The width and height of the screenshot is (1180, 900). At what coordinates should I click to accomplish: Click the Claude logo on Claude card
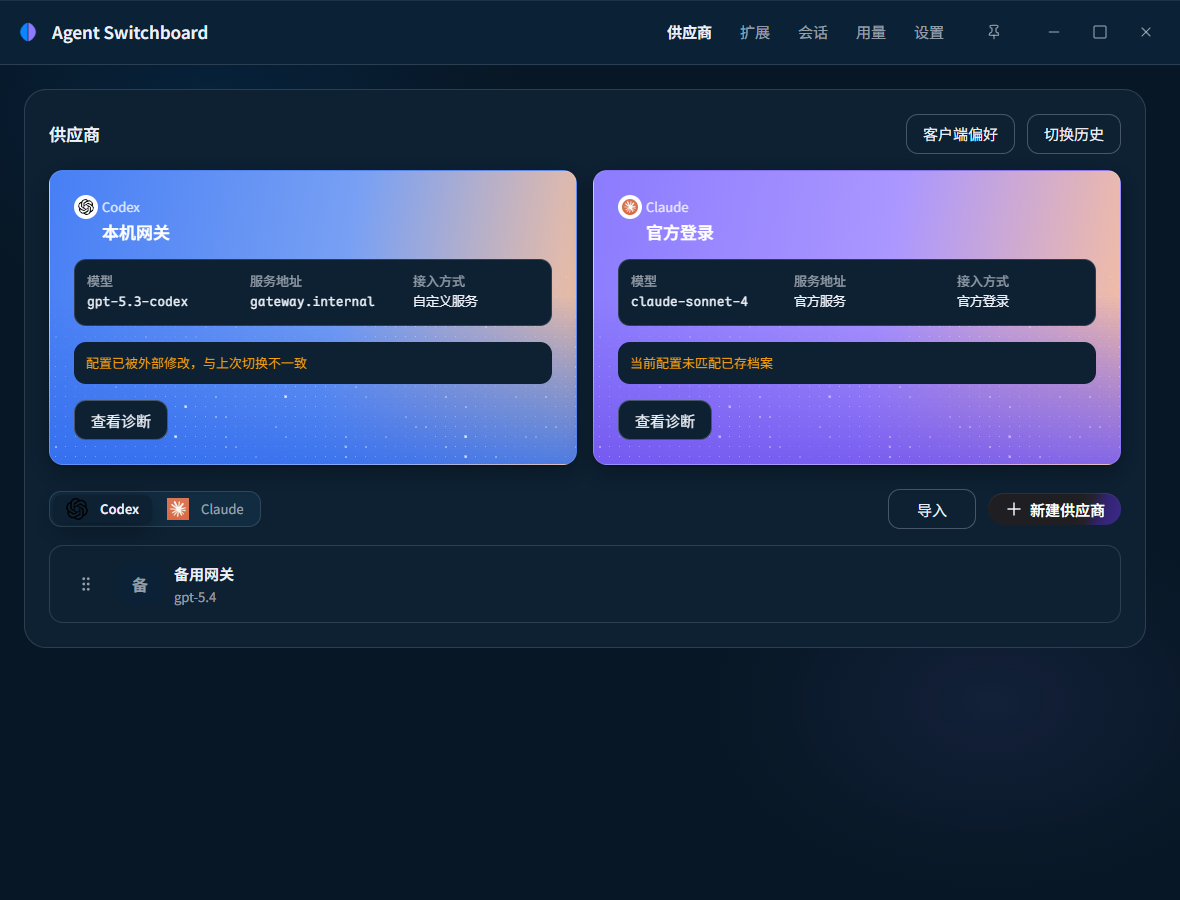(630, 206)
